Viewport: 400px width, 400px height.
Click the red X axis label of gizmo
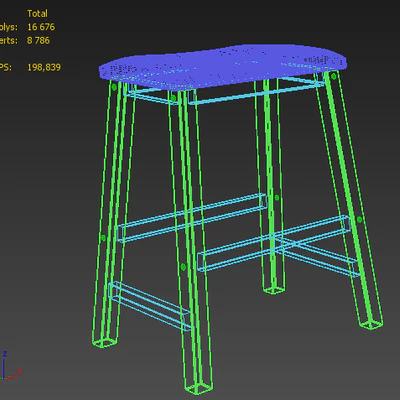[x=19, y=371]
